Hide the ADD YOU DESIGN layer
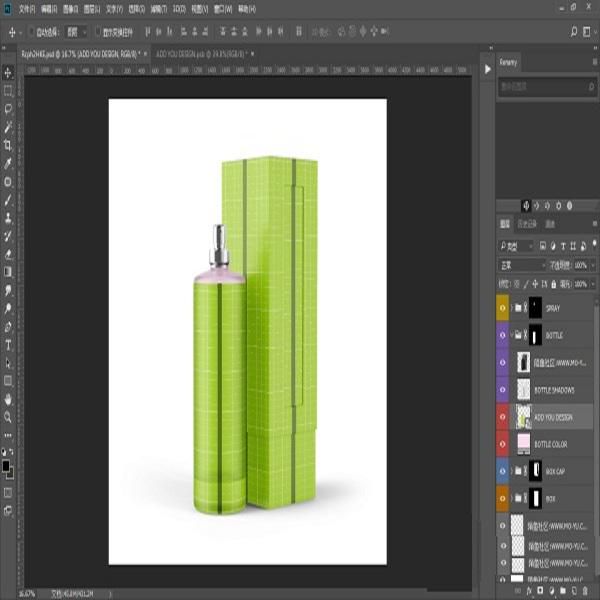The height and width of the screenshot is (600, 600). (502, 417)
